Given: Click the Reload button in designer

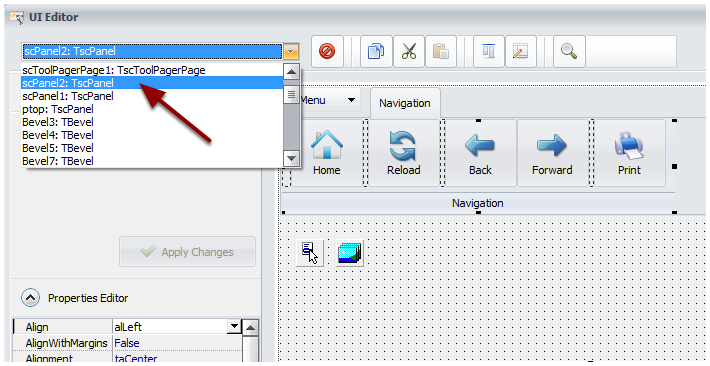Looking at the screenshot, I should [x=403, y=153].
